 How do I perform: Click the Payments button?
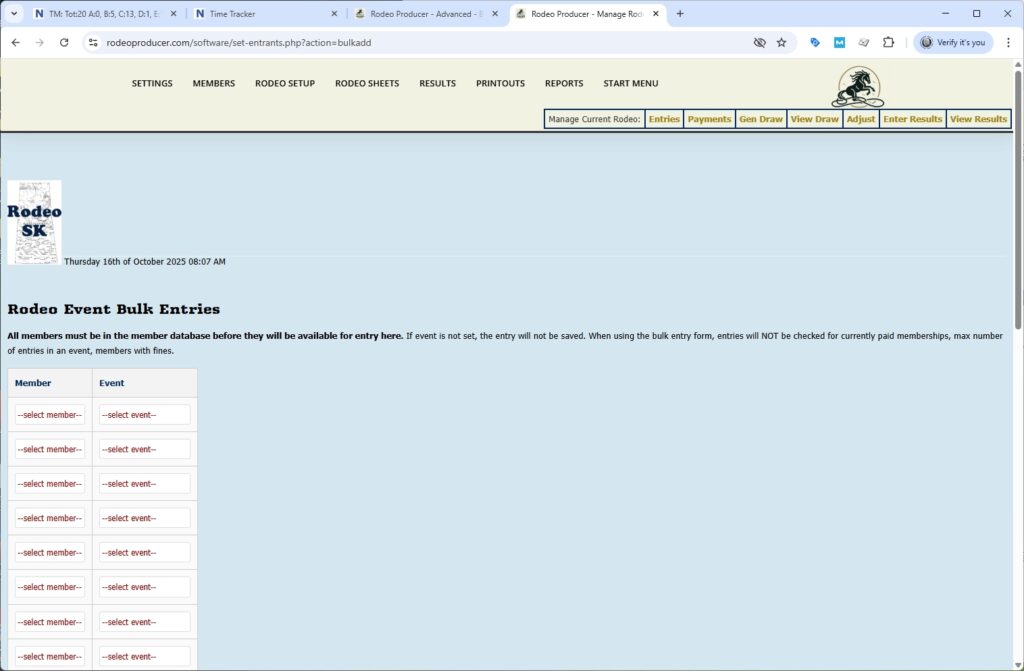pyautogui.click(x=709, y=118)
